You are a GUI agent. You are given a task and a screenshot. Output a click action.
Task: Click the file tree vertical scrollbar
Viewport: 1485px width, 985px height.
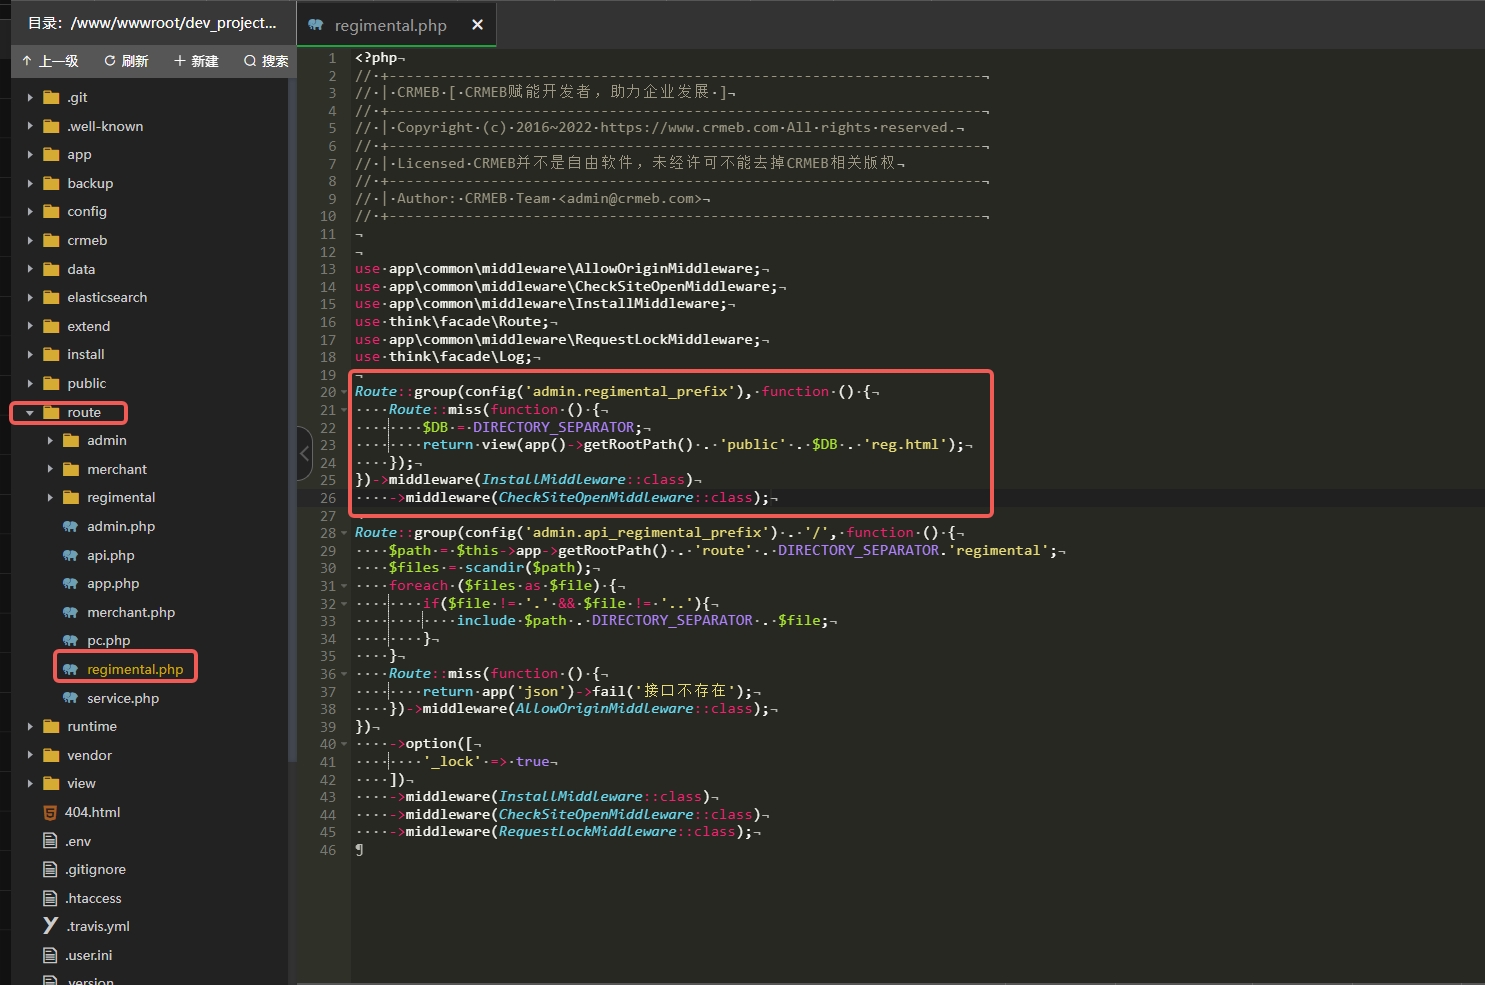pos(292,420)
